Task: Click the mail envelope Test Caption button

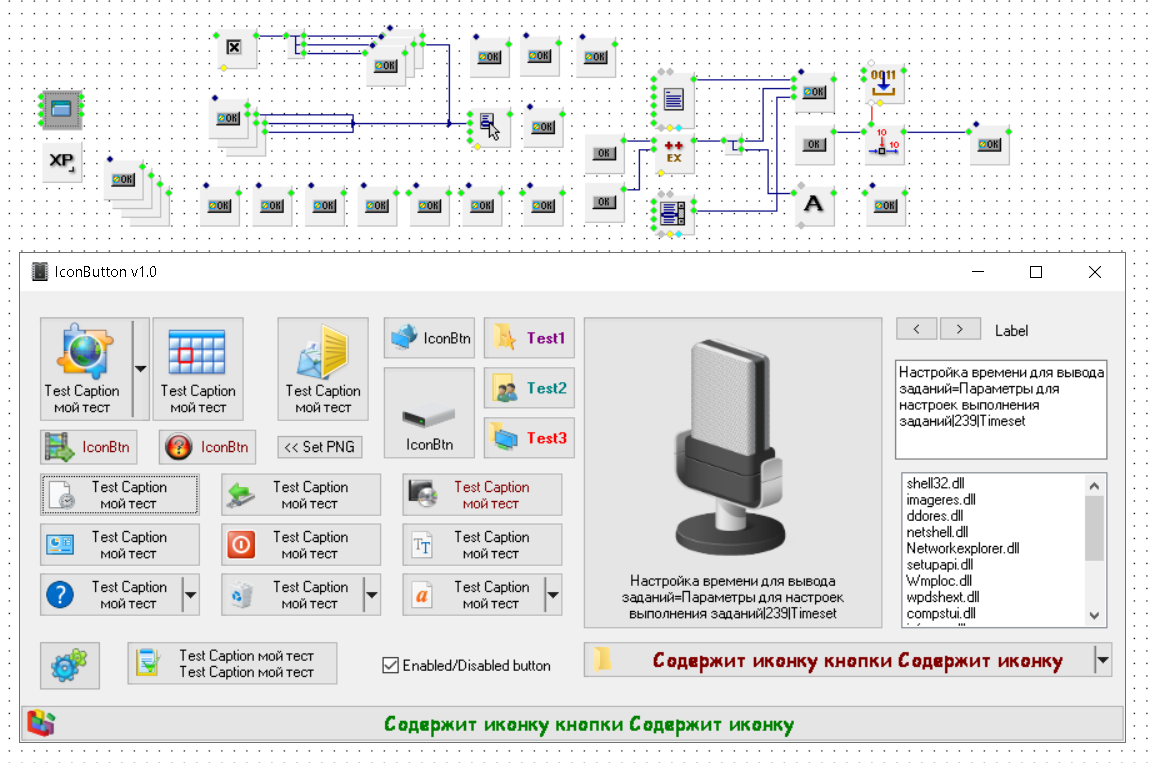Action: [322, 368]
